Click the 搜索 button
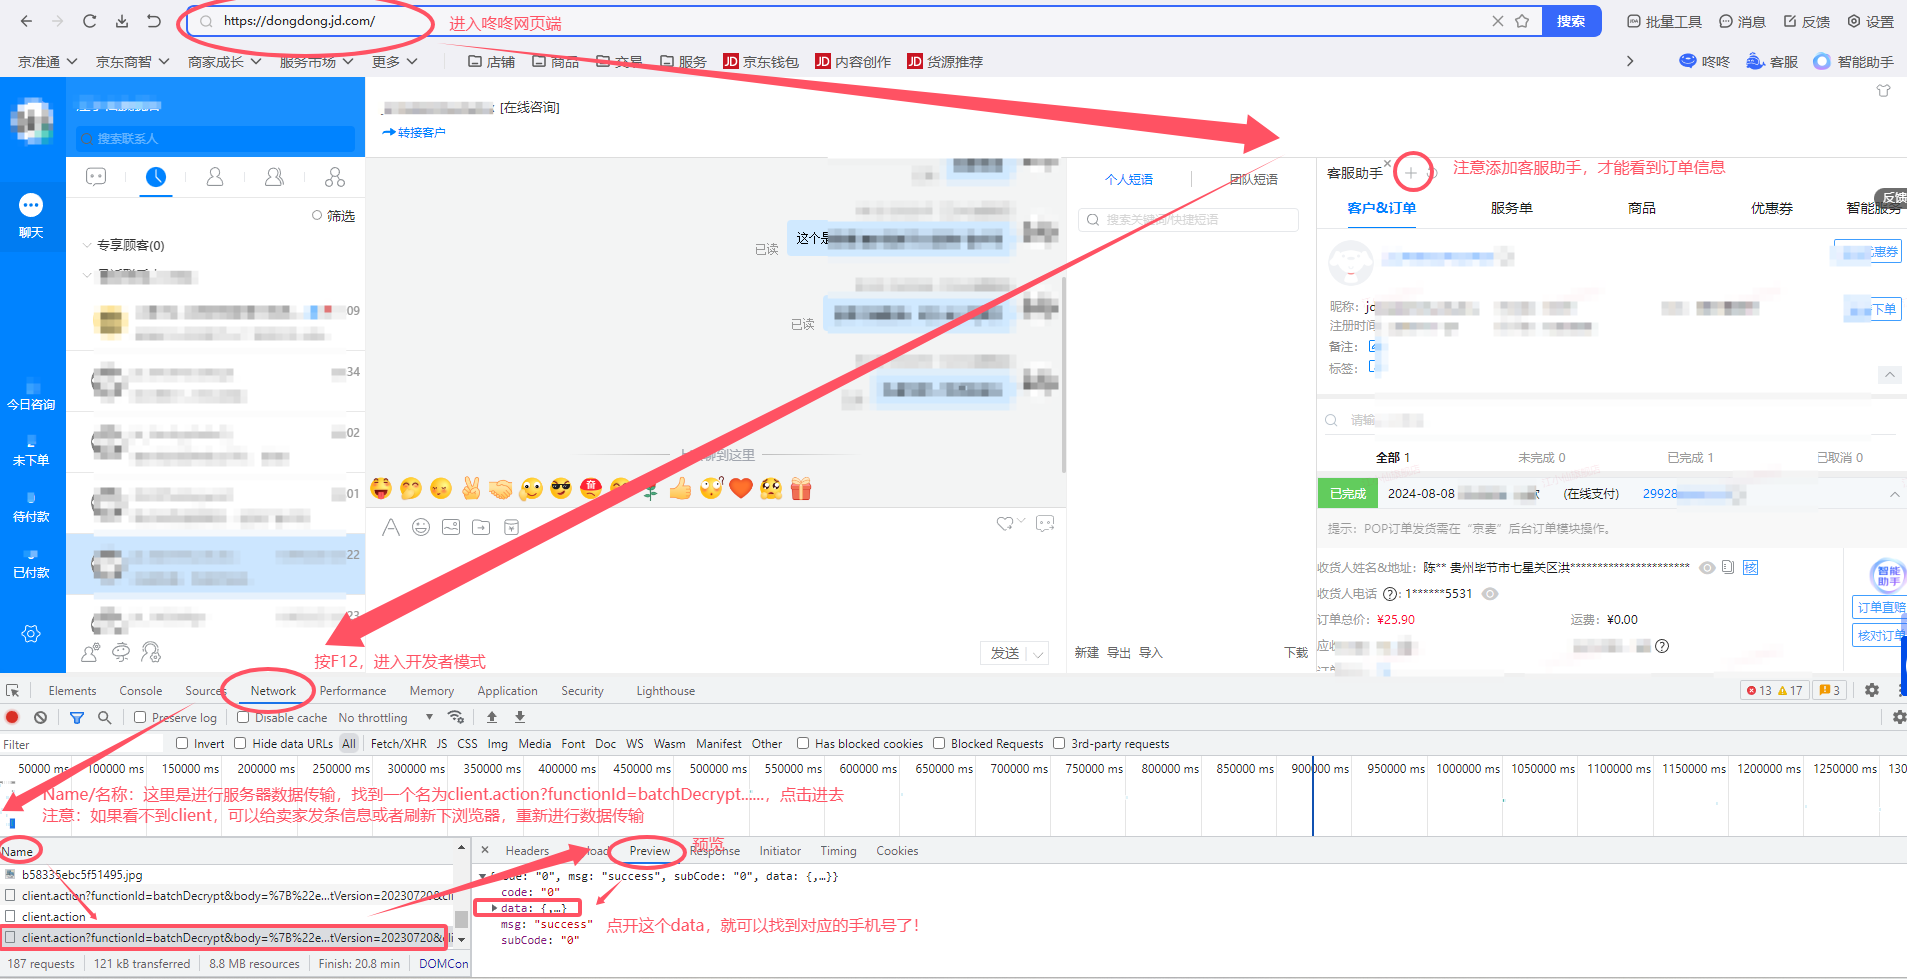1907x979 pixels. point(1571,21)
